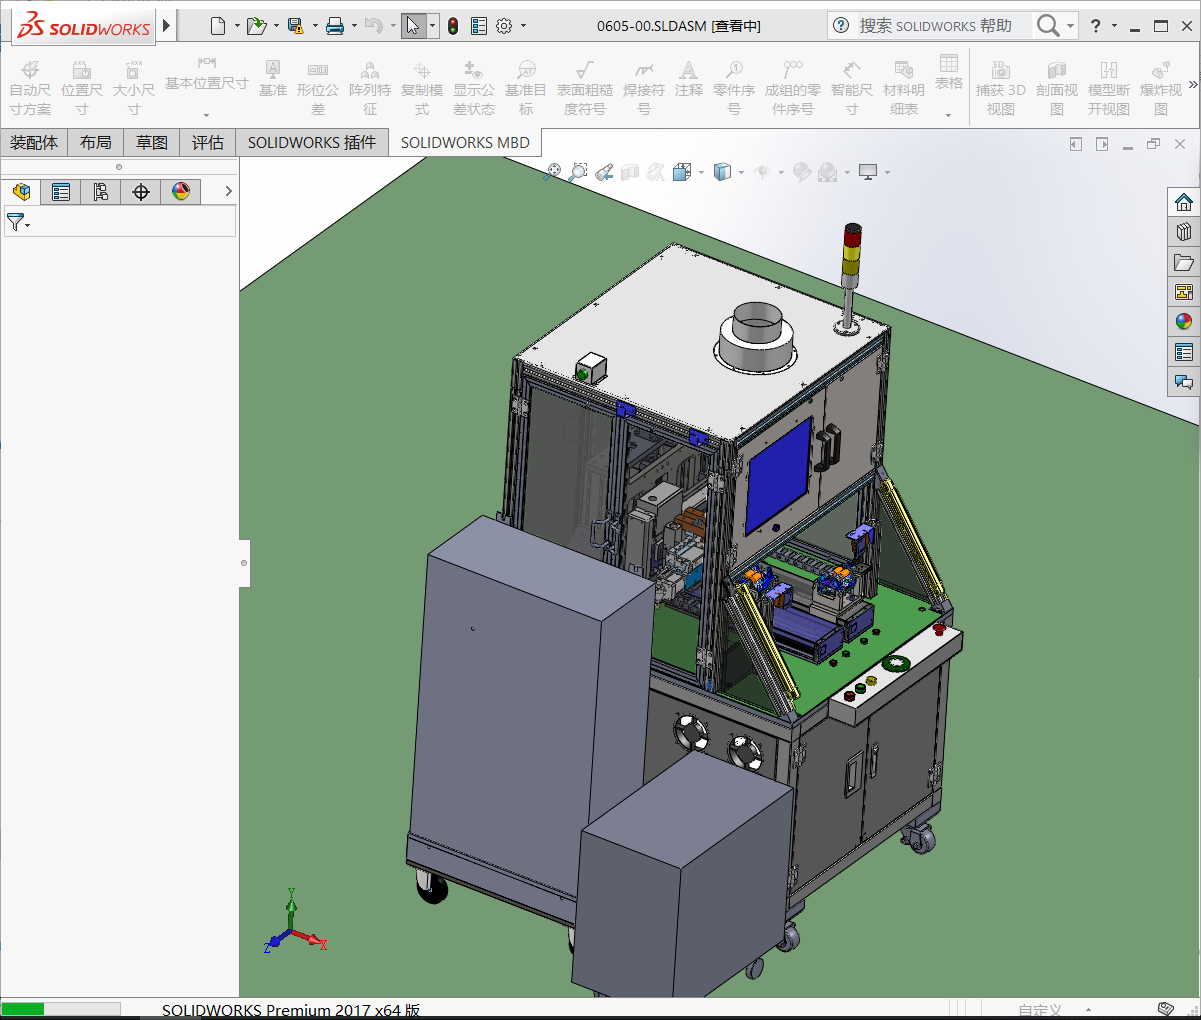This screenshot has width=1201, height=1020.
Task: Switch to the PropertyManager panel tab
Action: [61, 192]
